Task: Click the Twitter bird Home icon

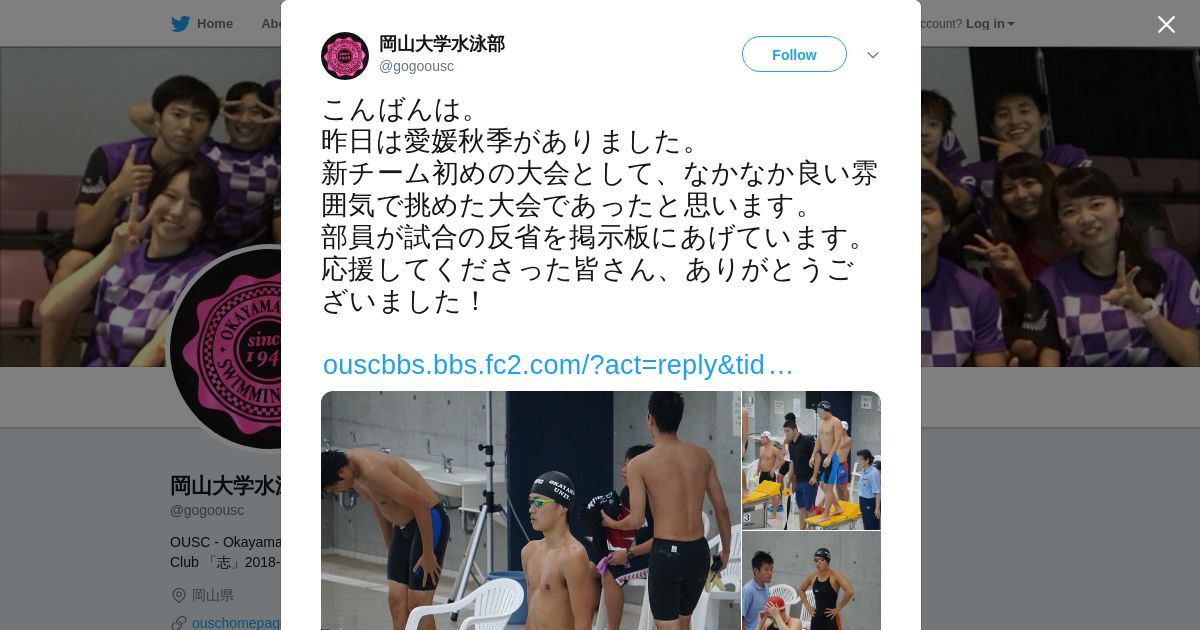Action: [180, 24]
